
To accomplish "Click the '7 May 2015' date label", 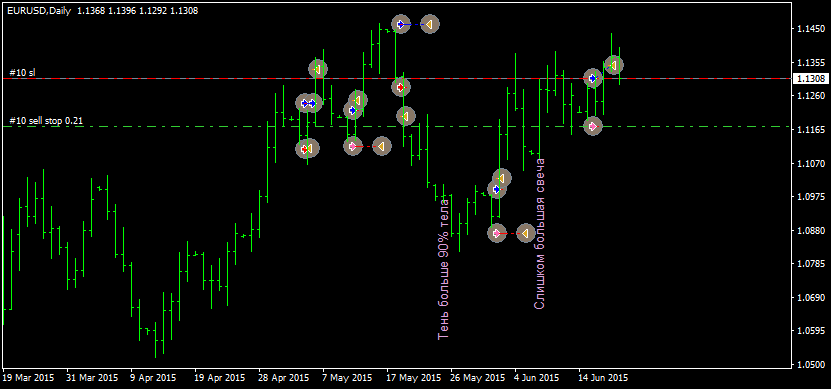I will pos(348,378).
